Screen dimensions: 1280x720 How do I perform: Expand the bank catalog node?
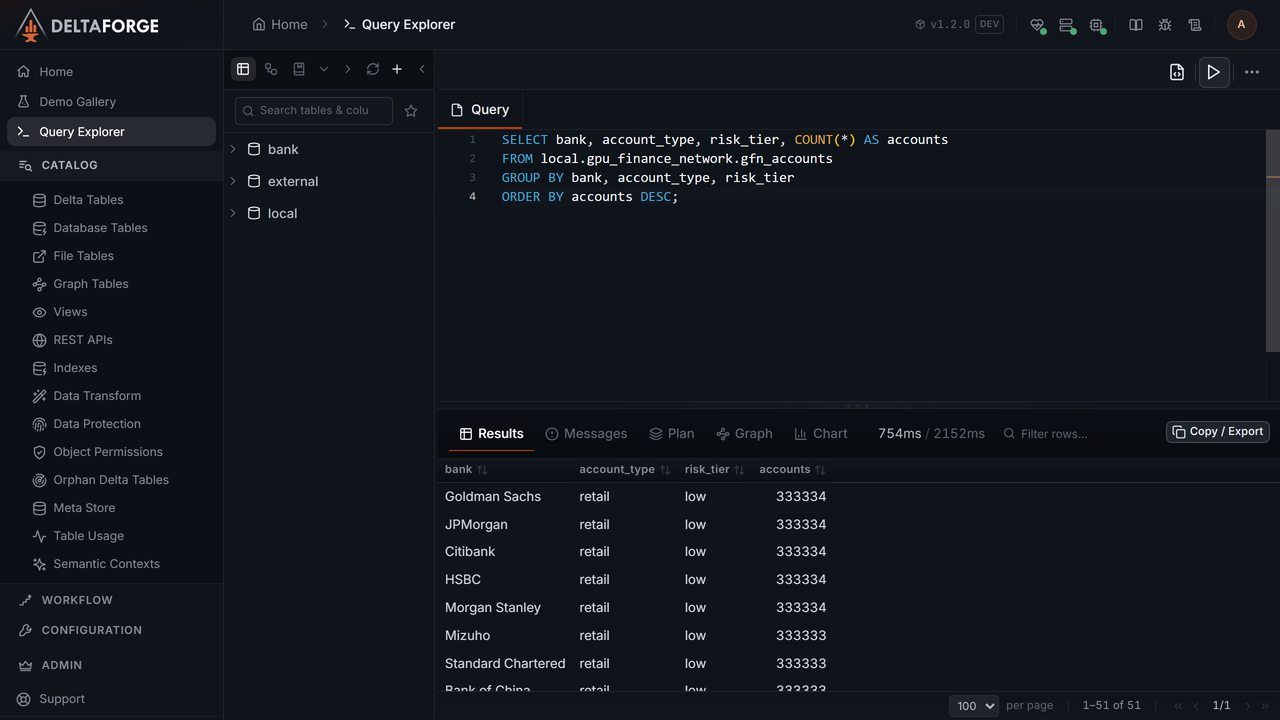coord(233,149)
